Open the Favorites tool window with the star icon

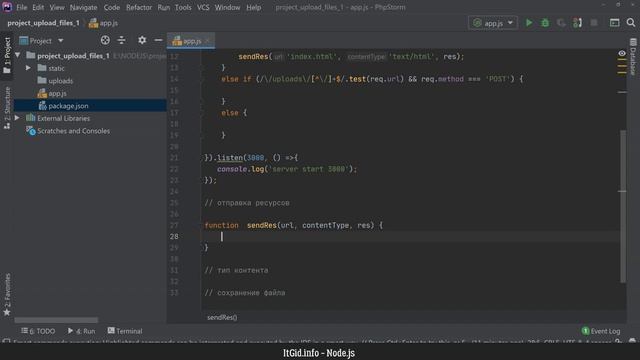click(x=7, y=295)
